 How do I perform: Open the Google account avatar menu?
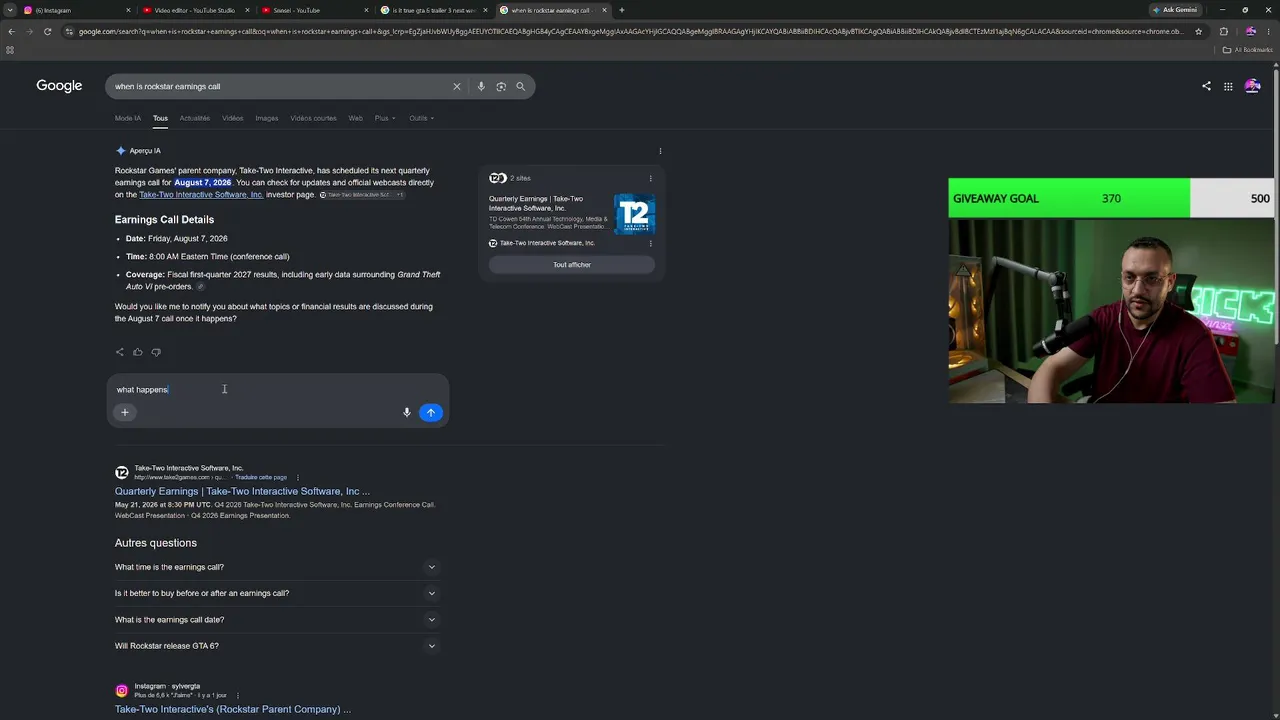pos(1252,86)
